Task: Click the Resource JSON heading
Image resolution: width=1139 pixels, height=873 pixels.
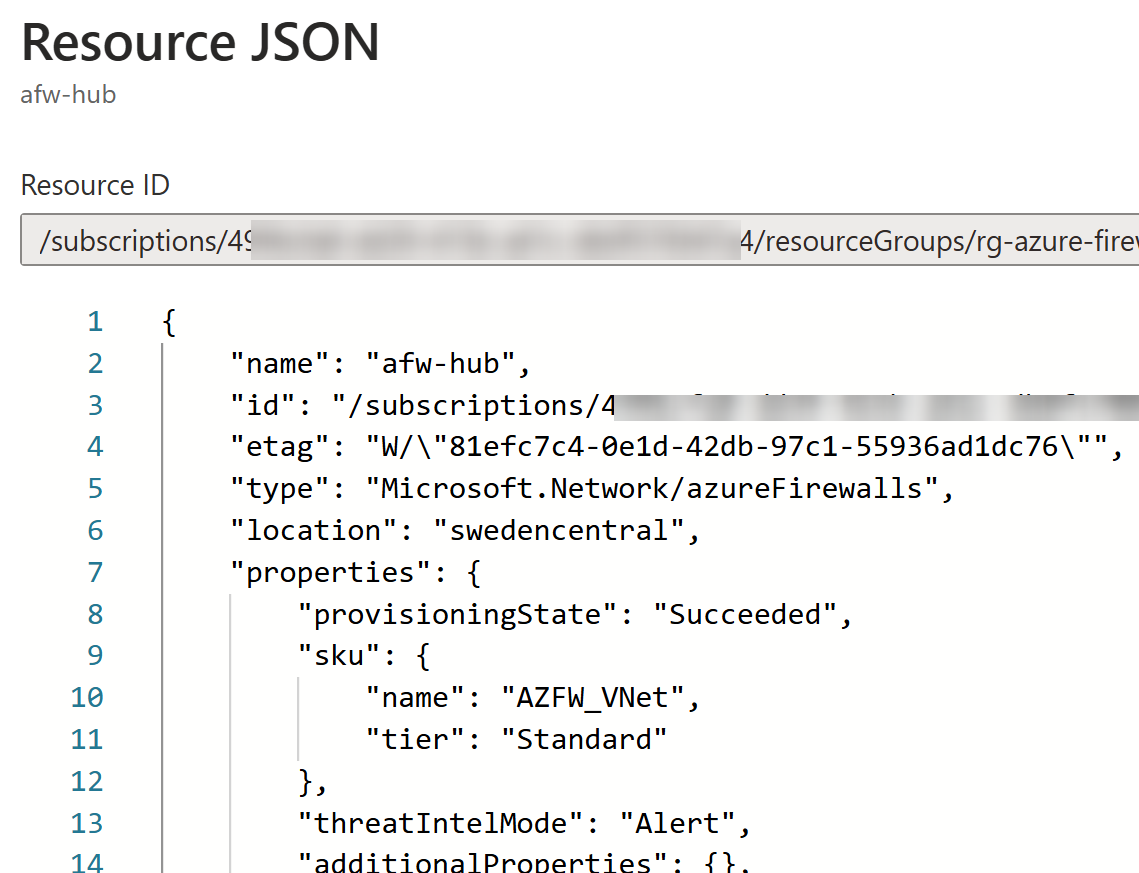Action: [200, 42]
